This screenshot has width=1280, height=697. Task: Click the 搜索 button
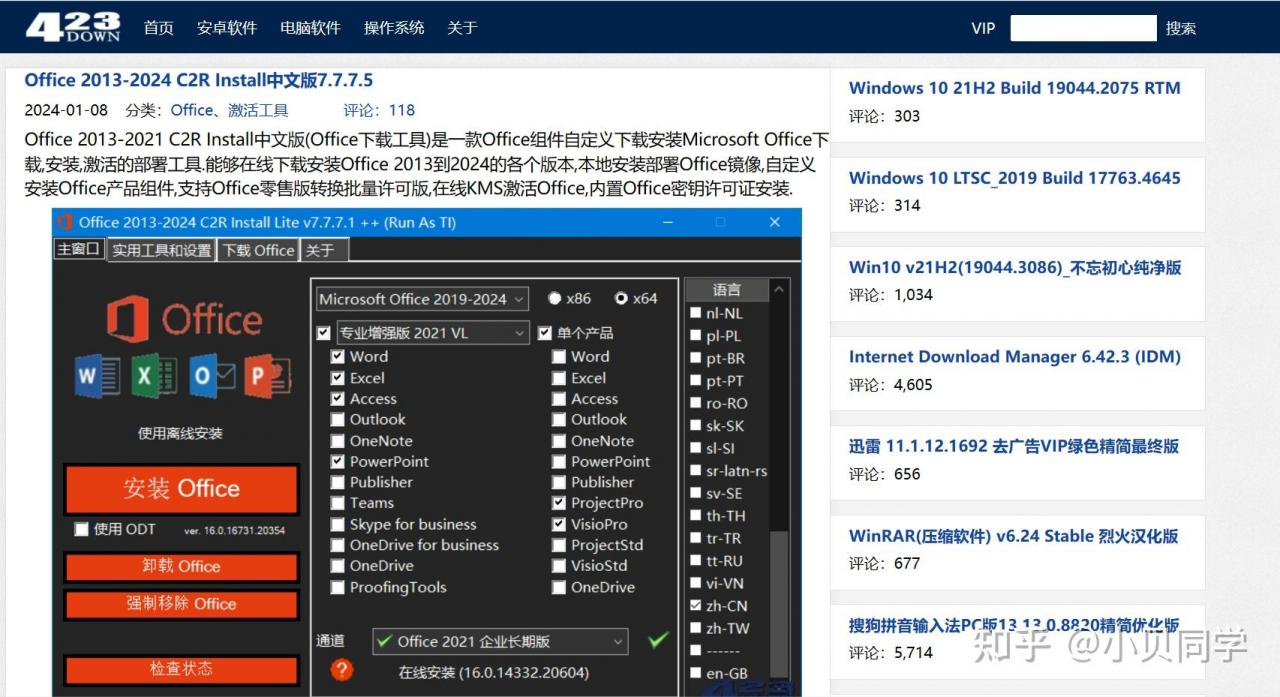(1181, 28)
